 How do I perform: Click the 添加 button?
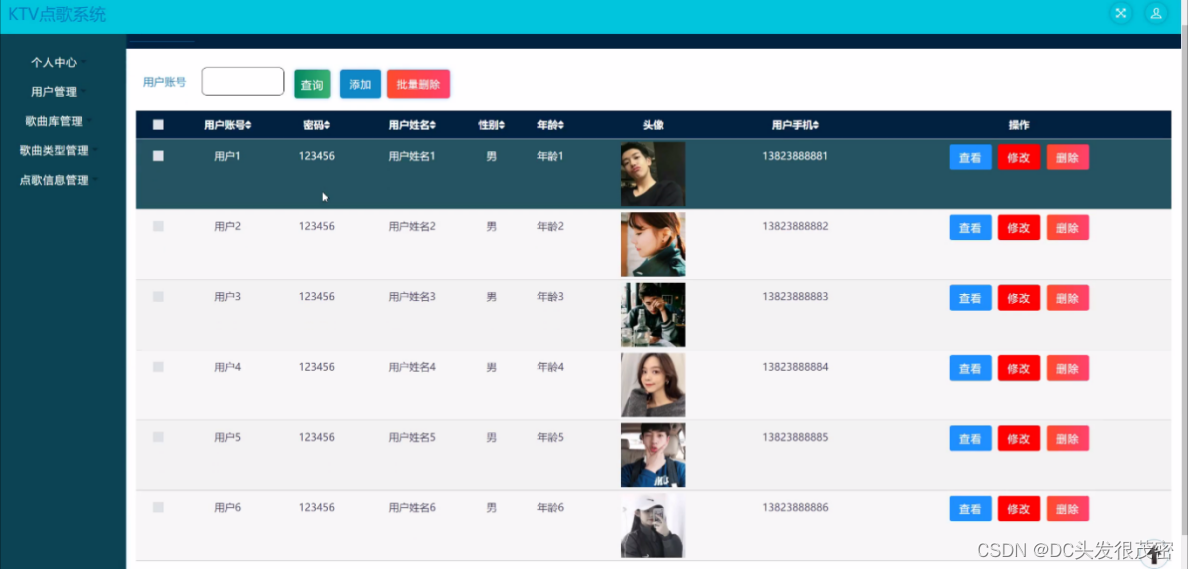tap(360, 84)
